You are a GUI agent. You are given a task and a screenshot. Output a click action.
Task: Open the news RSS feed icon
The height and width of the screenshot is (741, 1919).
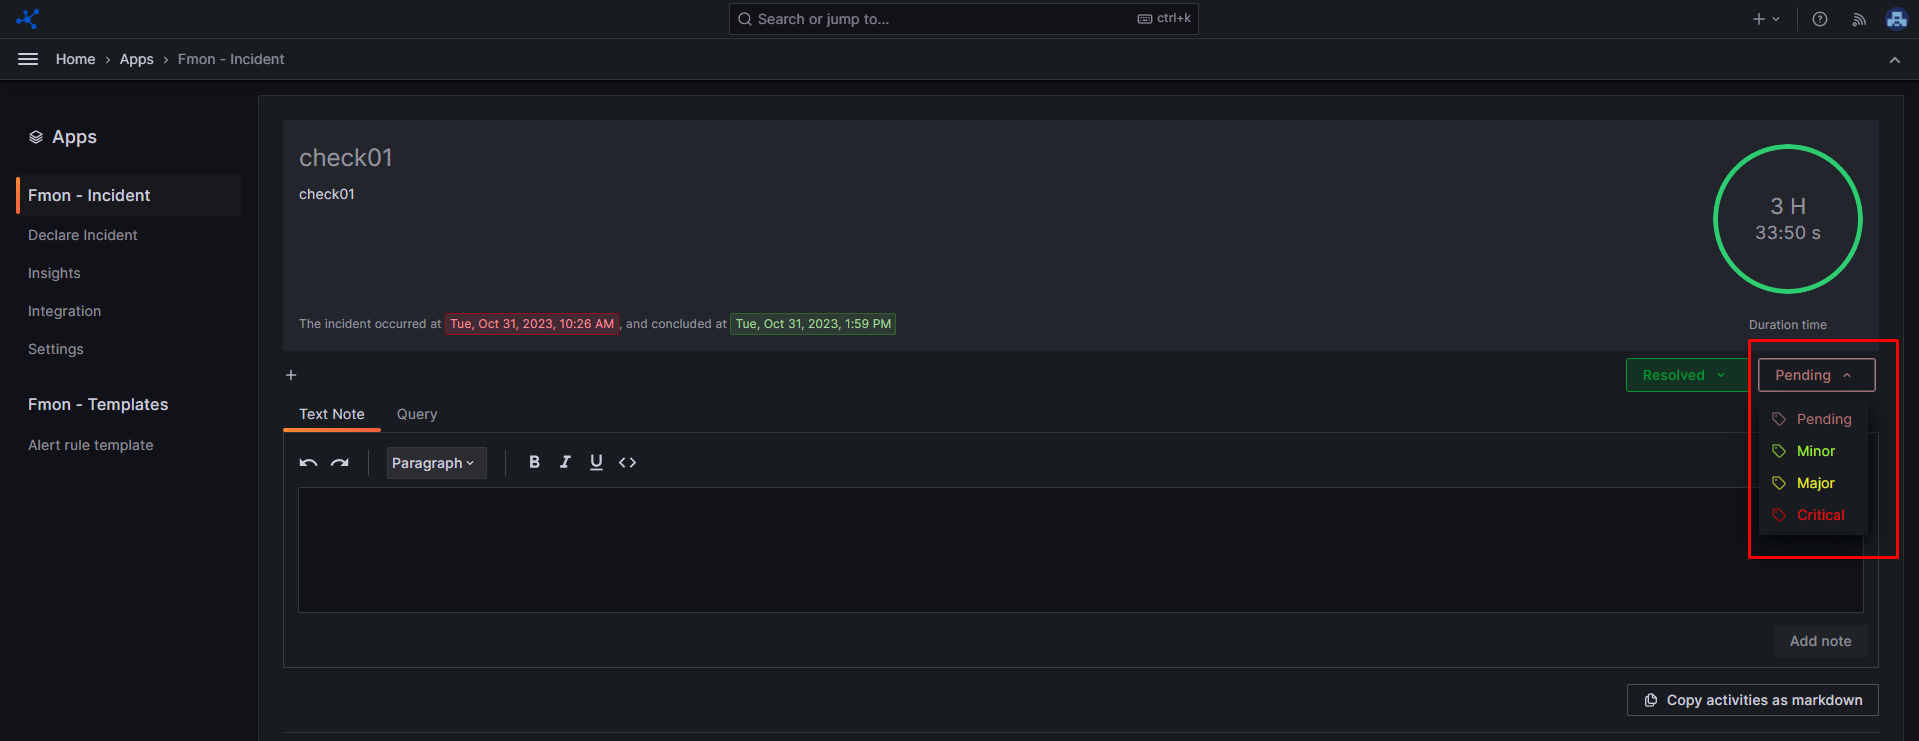tap(1858, 19)
